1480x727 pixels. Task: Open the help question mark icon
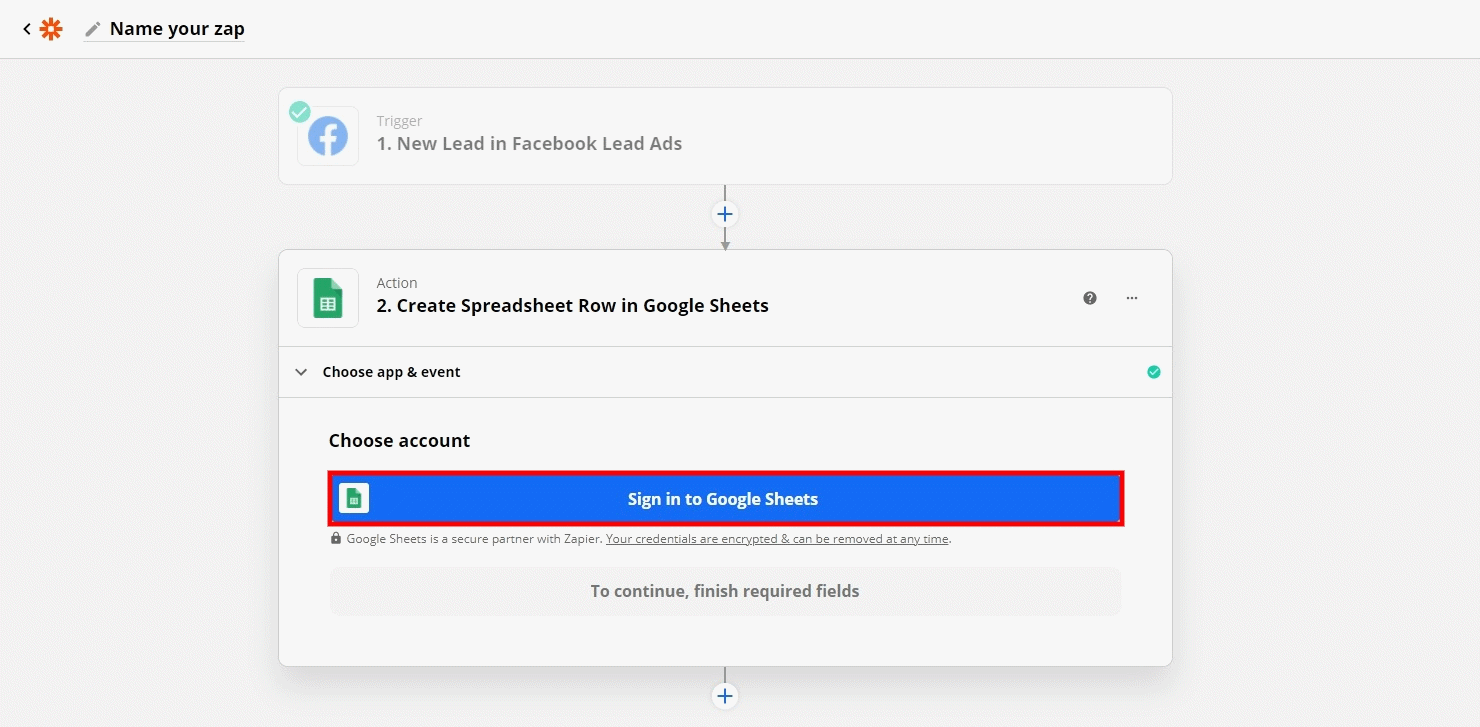[x=1090, y=298]
